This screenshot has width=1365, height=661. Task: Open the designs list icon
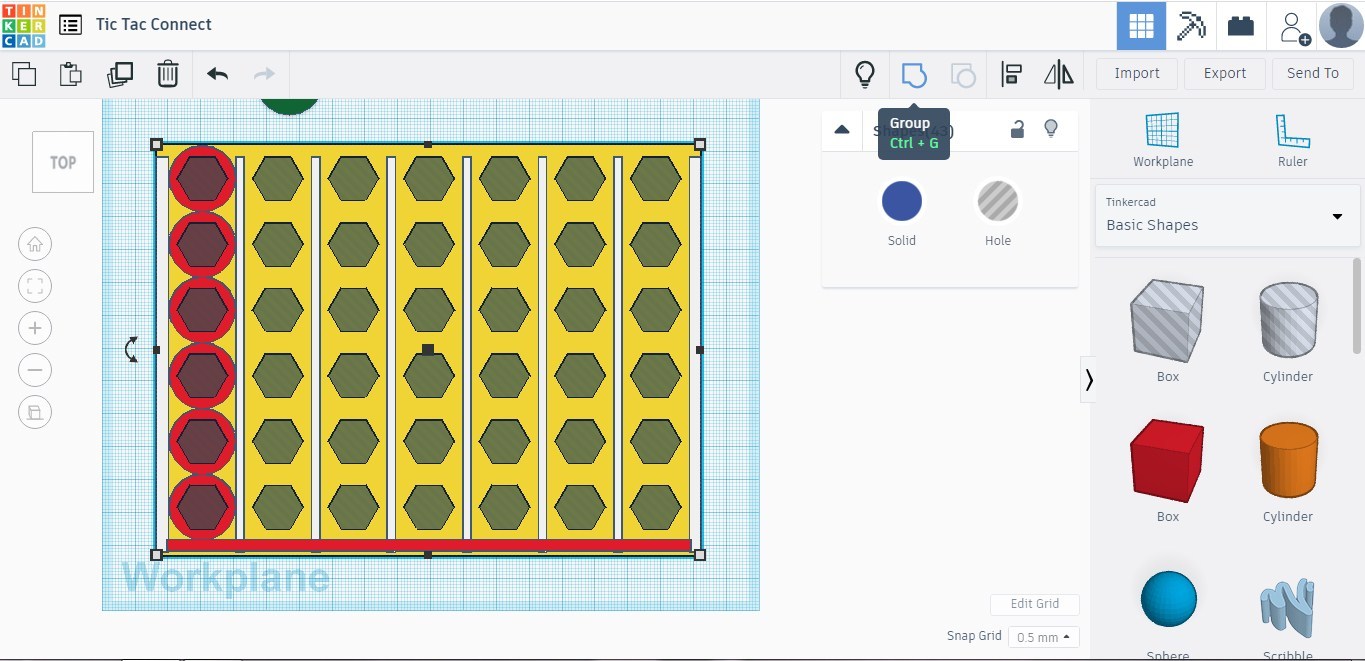(70, 25)
